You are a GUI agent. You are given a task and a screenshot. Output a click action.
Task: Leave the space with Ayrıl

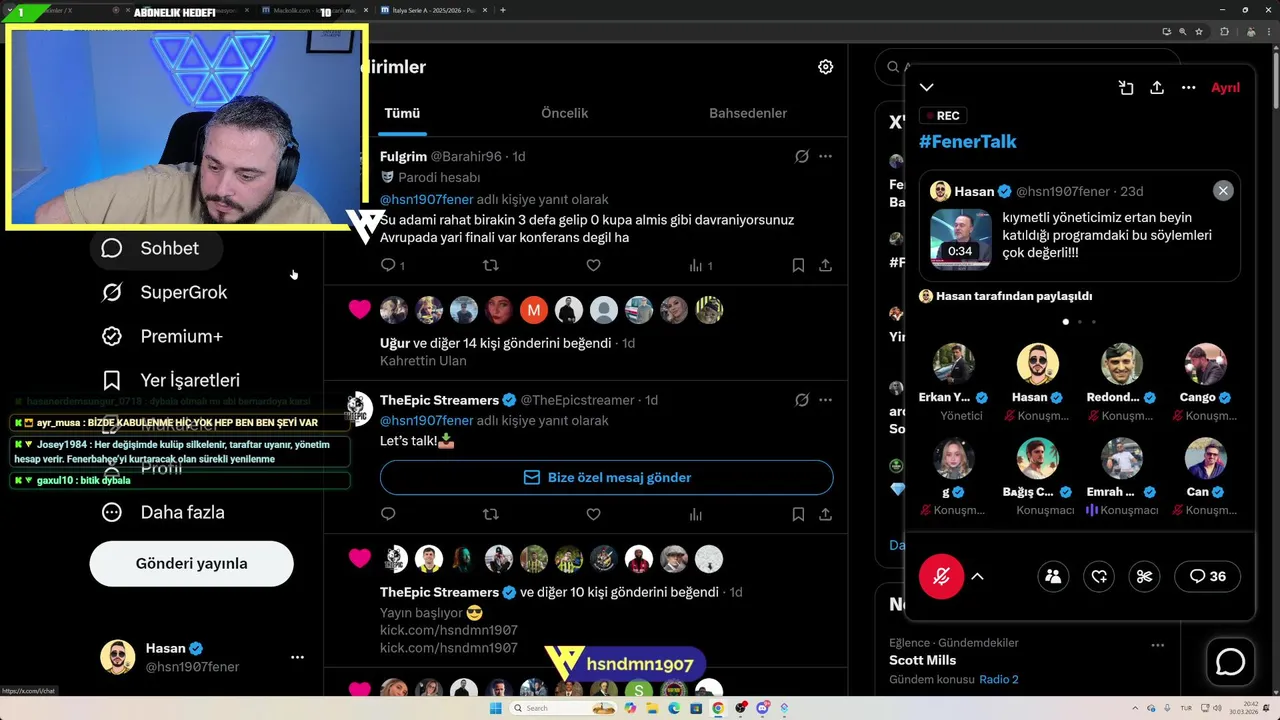pyautogui.click(x=1225, y=88)
